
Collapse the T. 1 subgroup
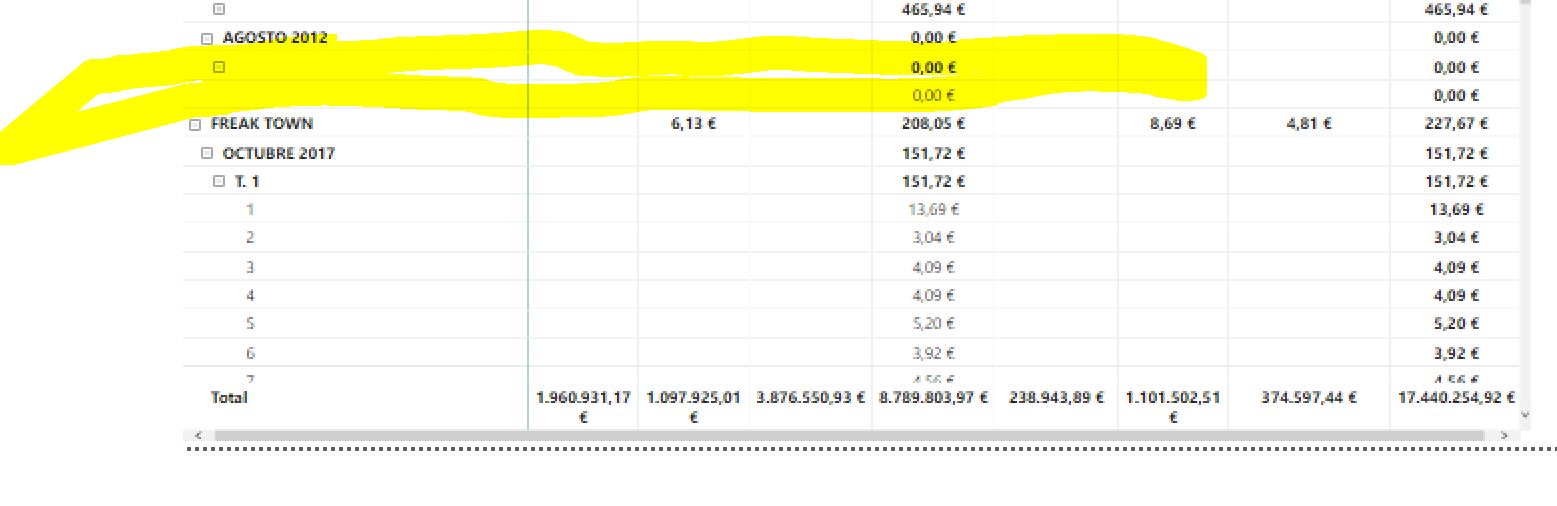[x=219, y=182]
